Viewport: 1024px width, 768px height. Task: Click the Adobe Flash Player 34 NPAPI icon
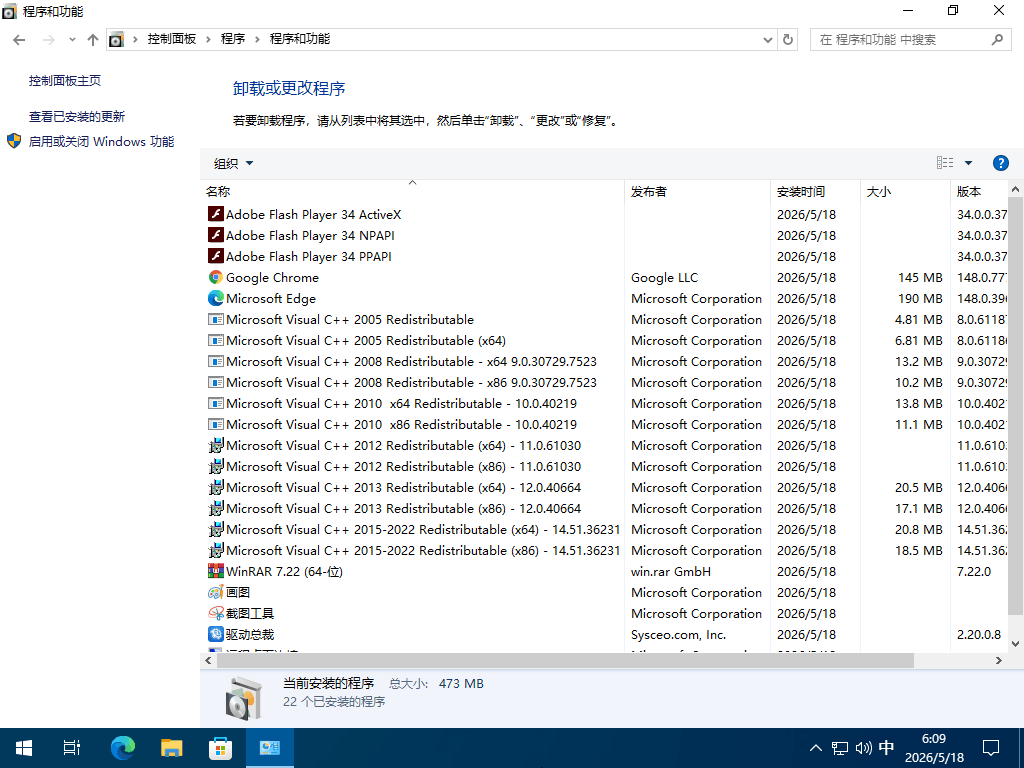click(216, 235)
